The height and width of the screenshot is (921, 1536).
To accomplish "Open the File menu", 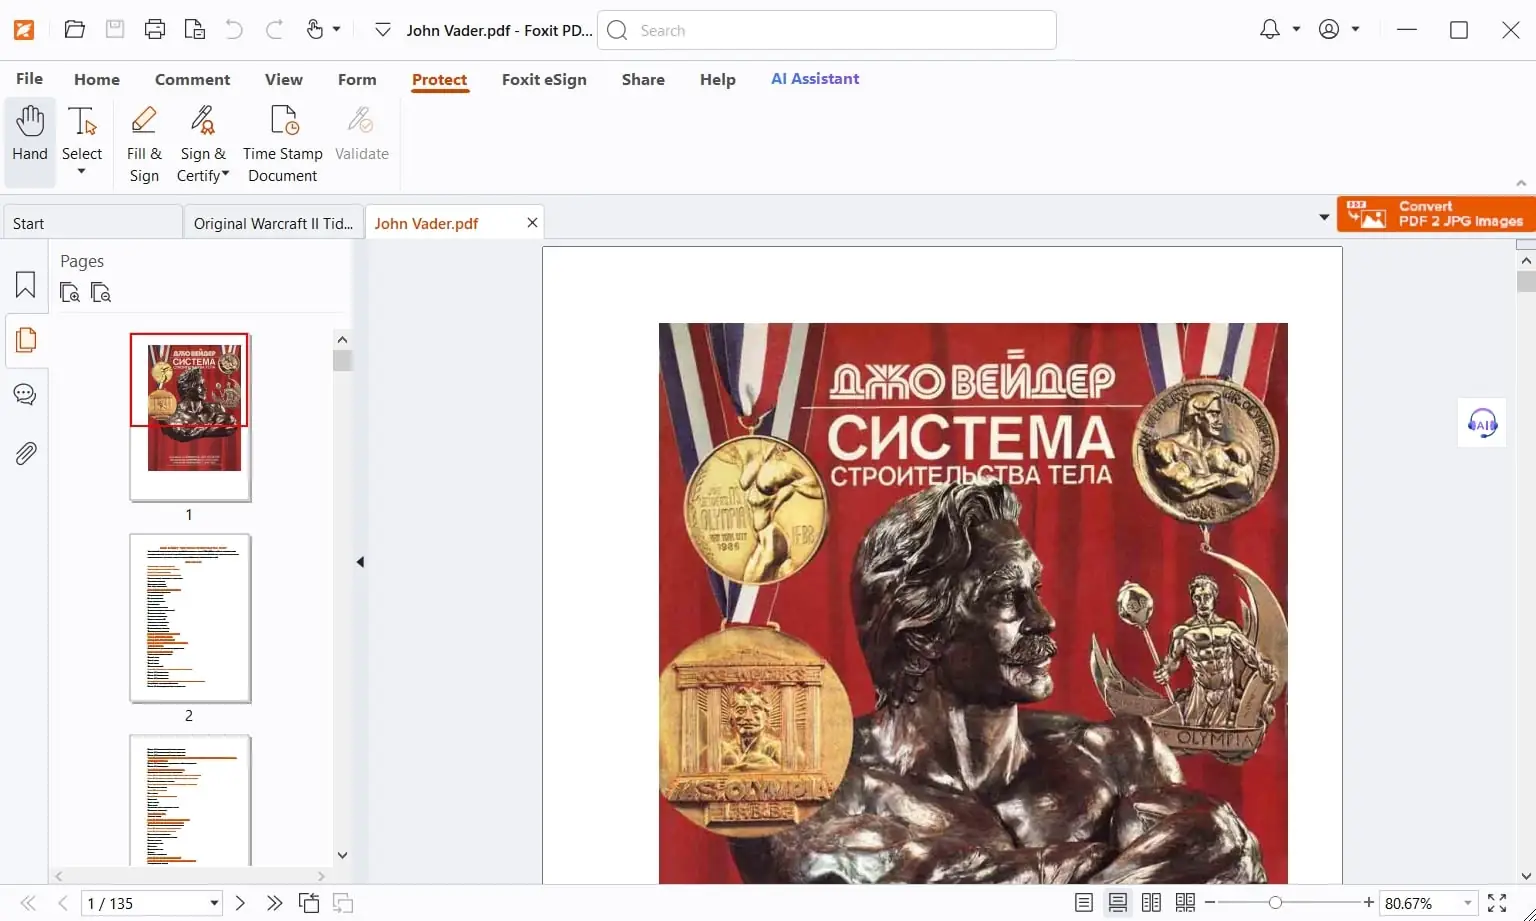I will pos(29,79).
